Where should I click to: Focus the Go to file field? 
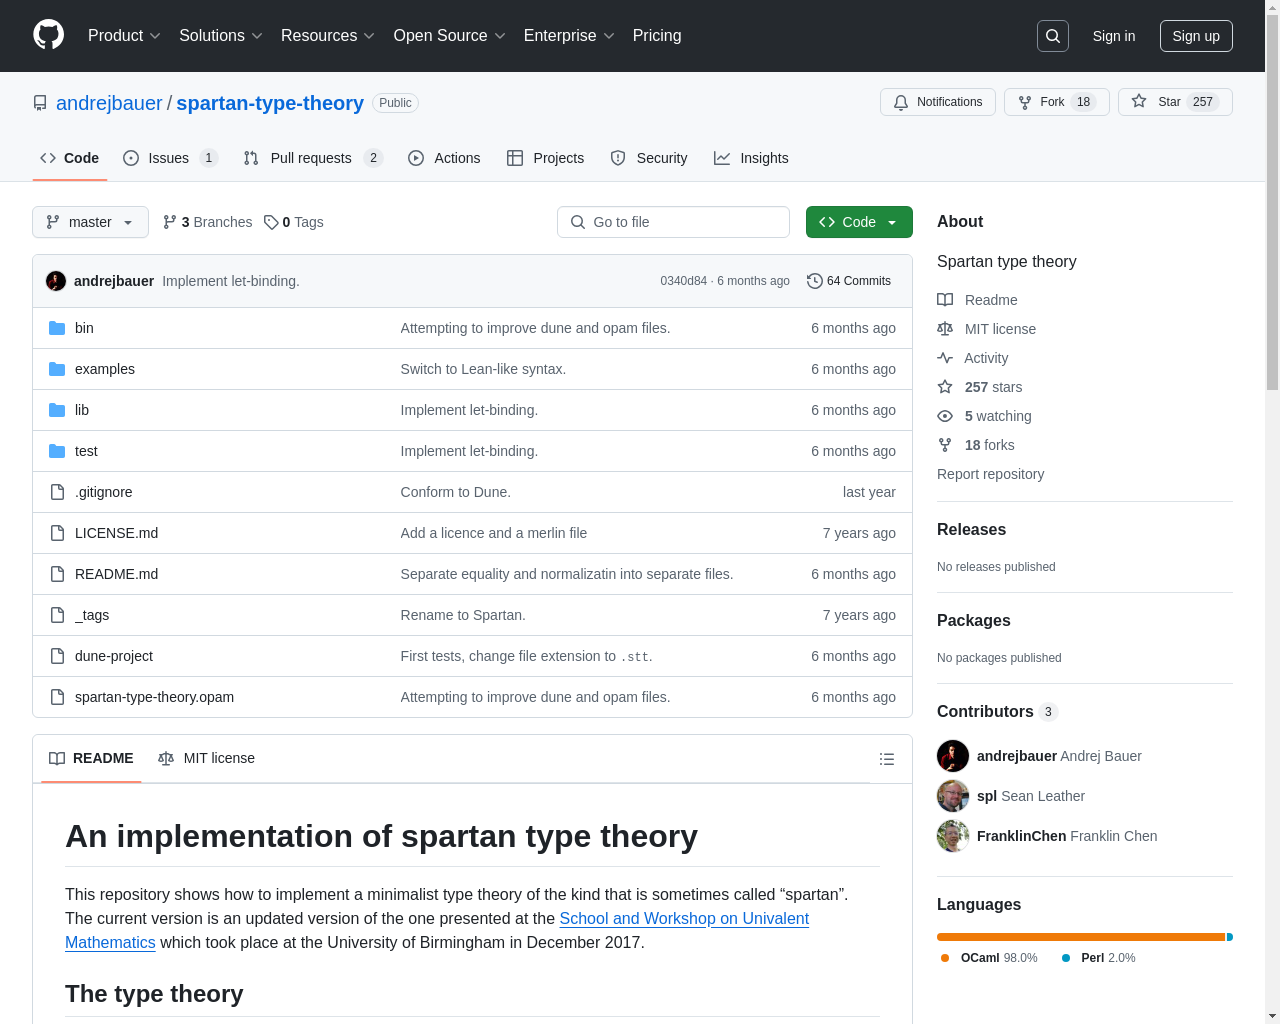pos(673,222)
